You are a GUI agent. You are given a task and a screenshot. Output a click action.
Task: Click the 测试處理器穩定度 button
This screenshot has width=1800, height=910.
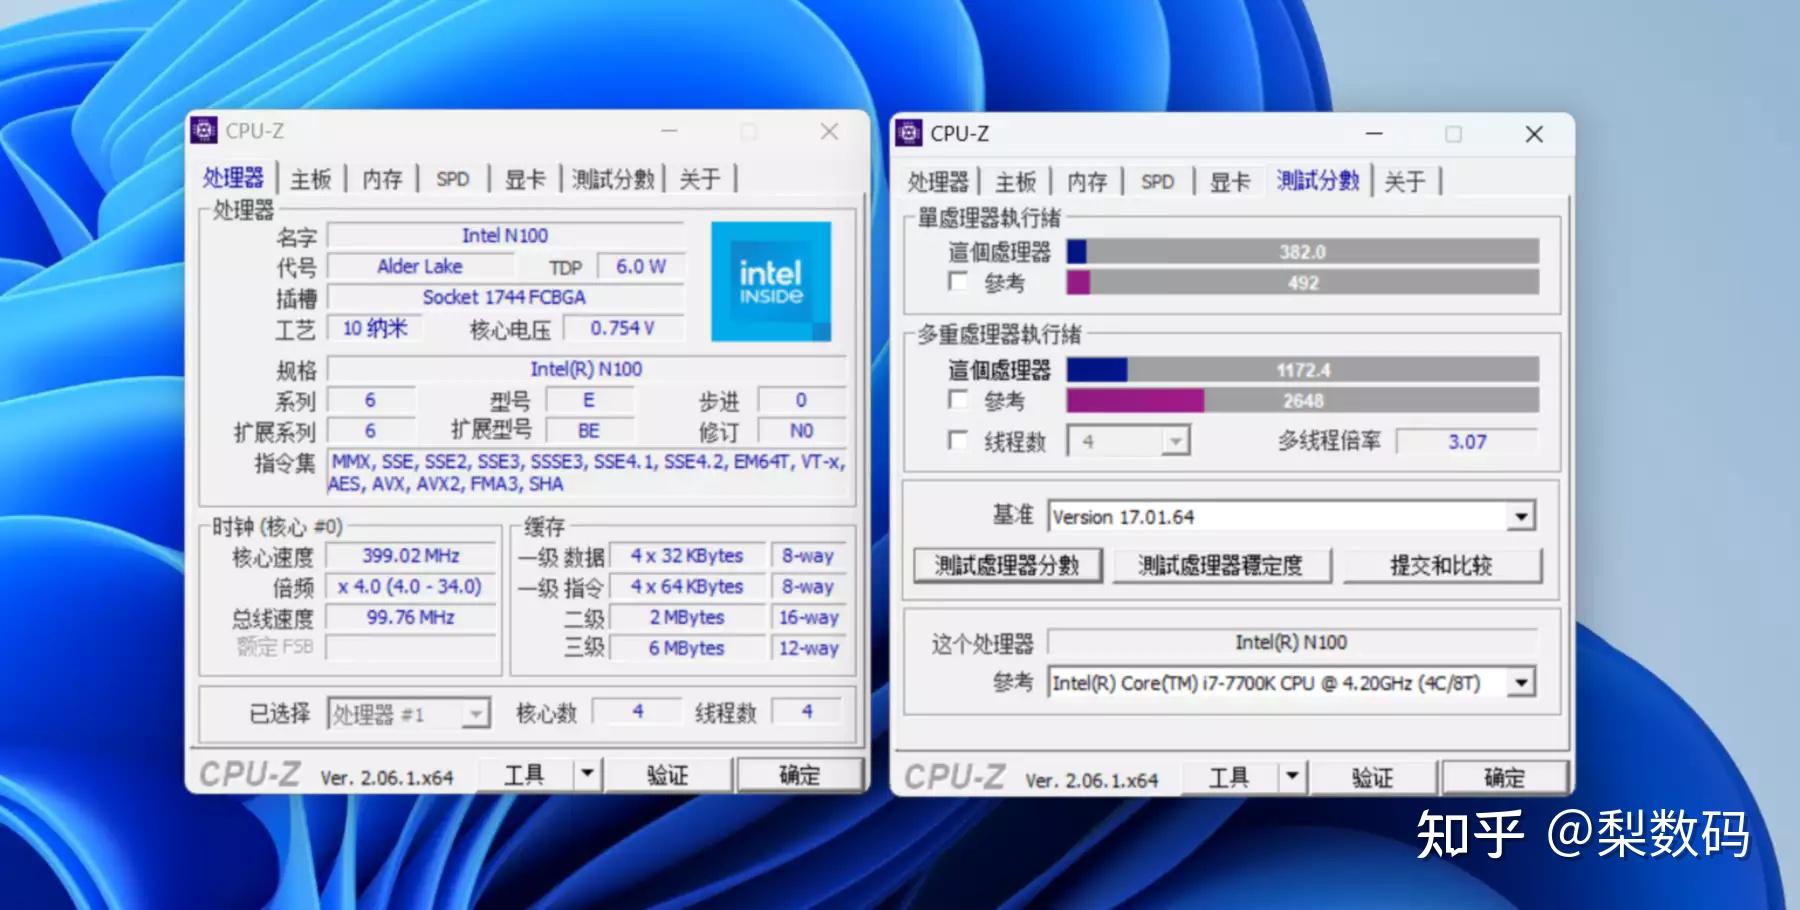[1221, 565]
